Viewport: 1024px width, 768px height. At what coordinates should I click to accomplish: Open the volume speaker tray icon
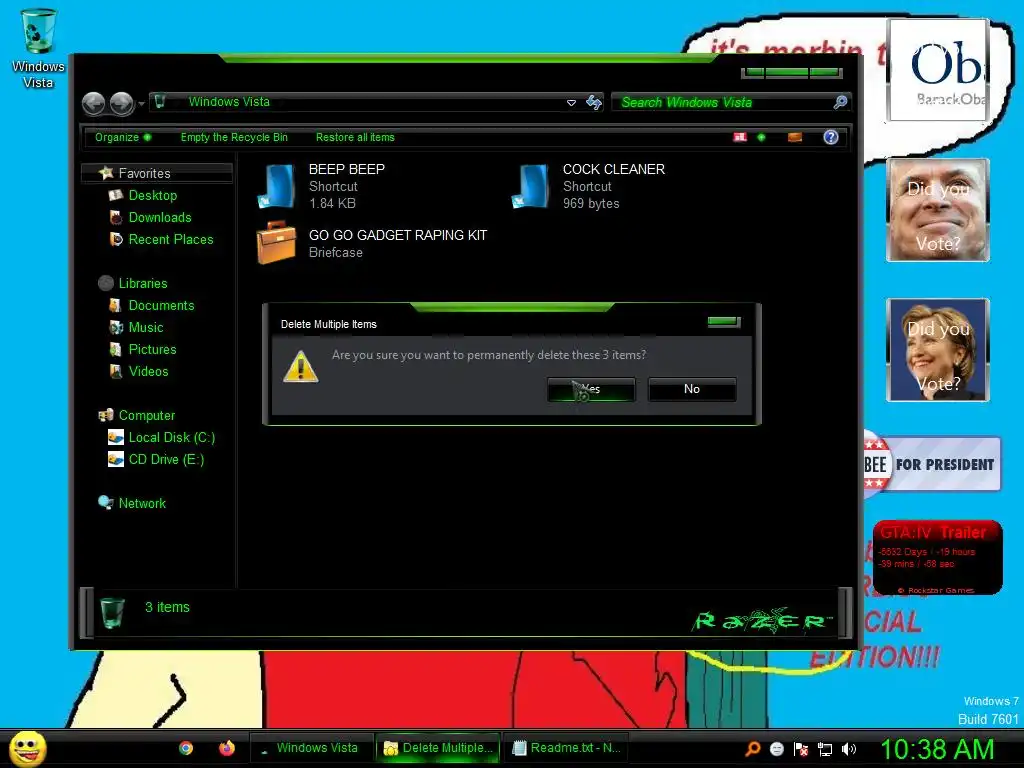coord(848,749)
